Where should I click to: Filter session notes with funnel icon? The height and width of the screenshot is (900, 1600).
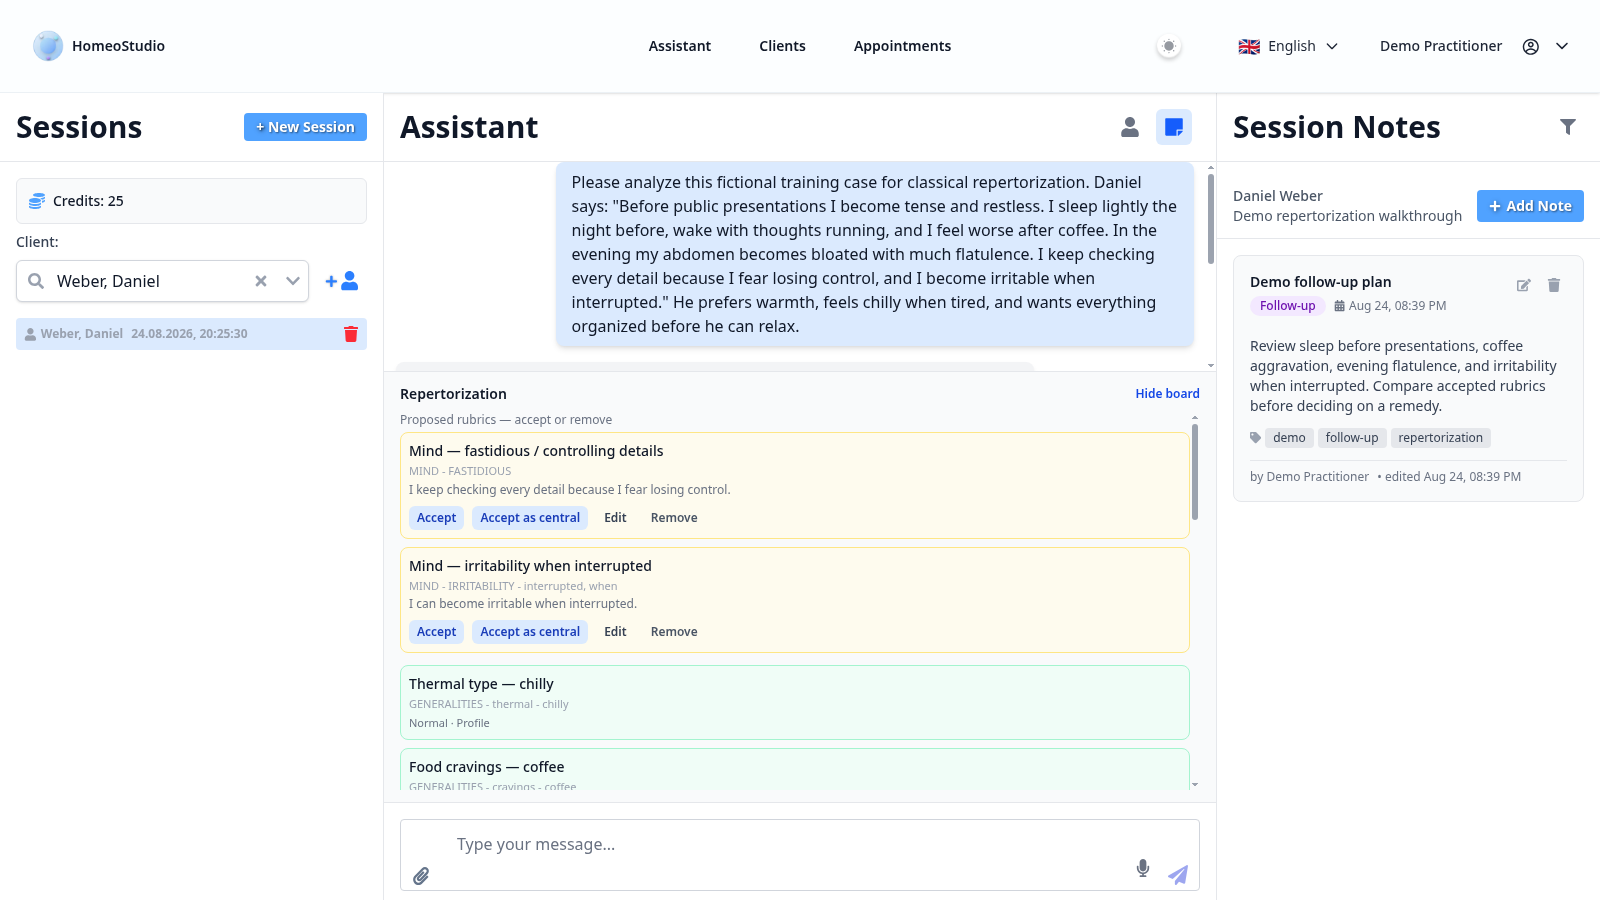click(1568, 127)
